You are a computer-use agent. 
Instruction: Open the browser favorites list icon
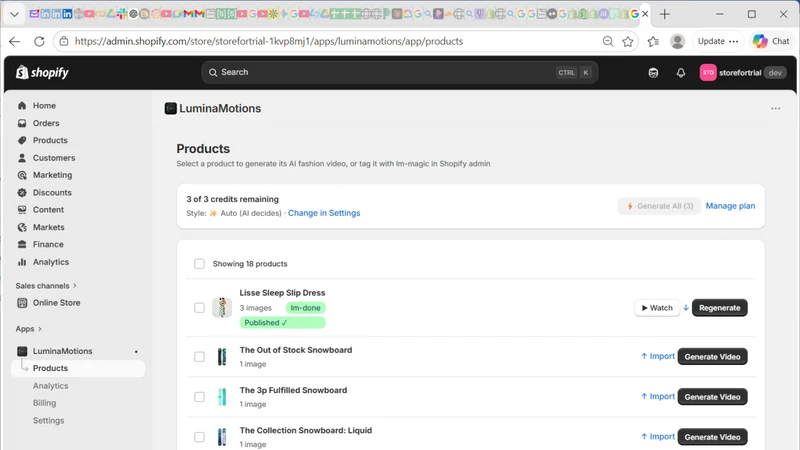(653, 41)
